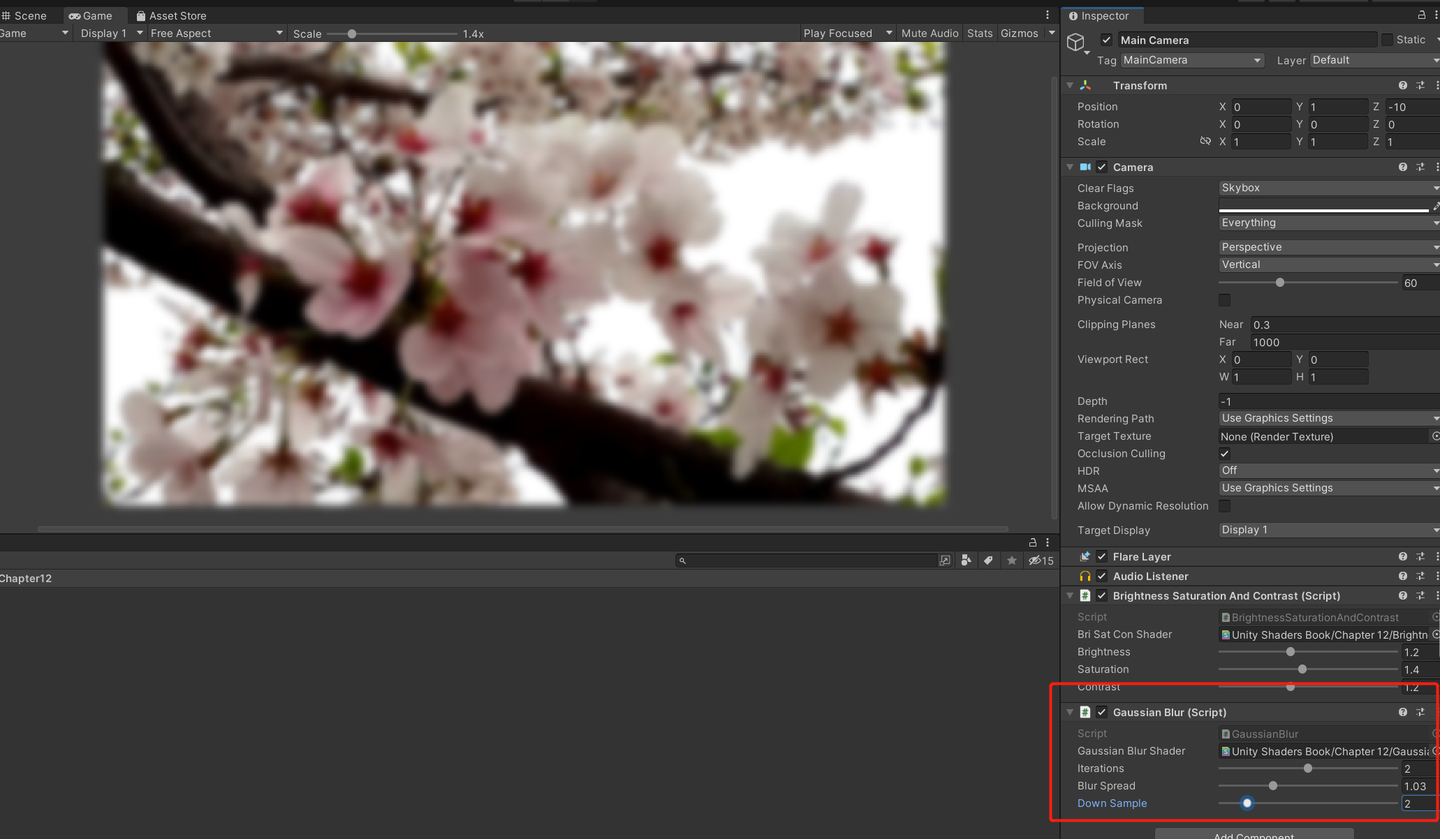Click the Inspector panel lock icon
Viewport: 1440px width, 839px height.
point(1422,16)
